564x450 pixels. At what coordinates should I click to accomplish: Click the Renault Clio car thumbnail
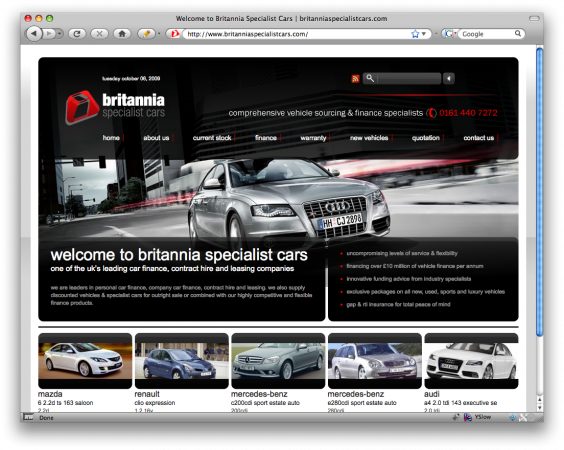[182, 360]
